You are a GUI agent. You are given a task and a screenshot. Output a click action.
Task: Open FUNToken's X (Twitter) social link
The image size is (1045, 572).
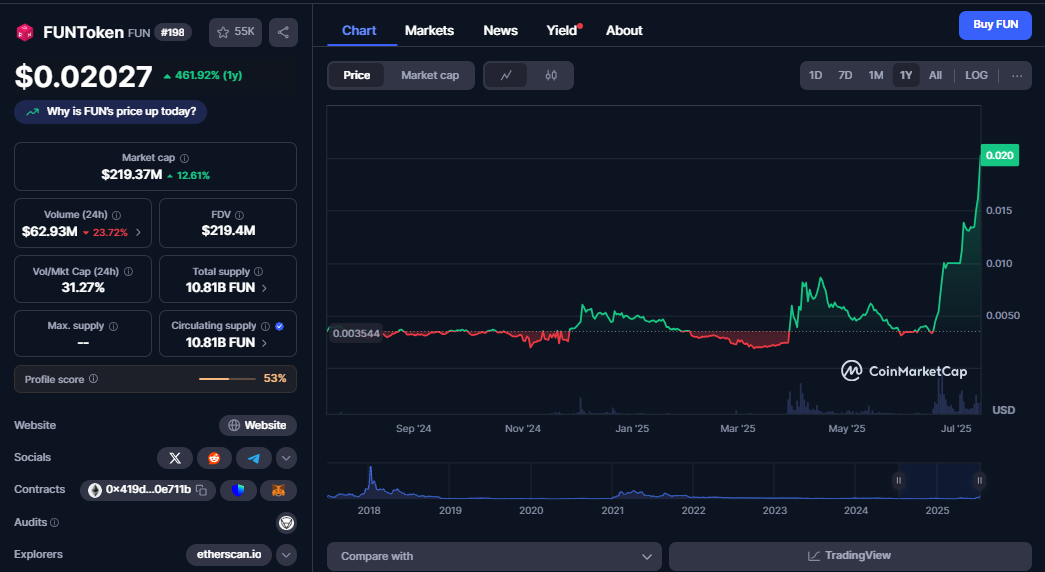(175, 458)
